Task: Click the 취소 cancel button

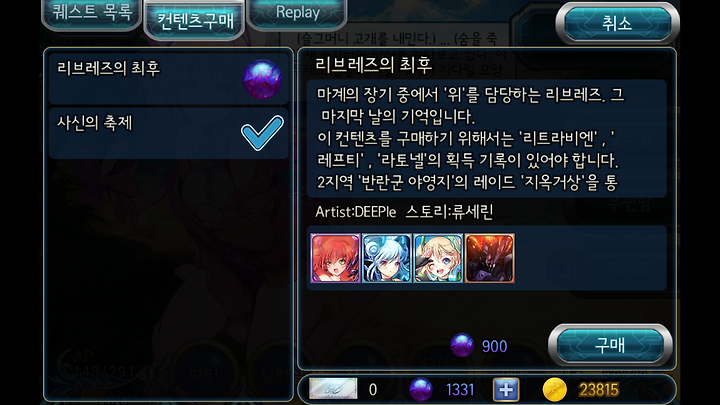Action: click(x=617, y=23)
